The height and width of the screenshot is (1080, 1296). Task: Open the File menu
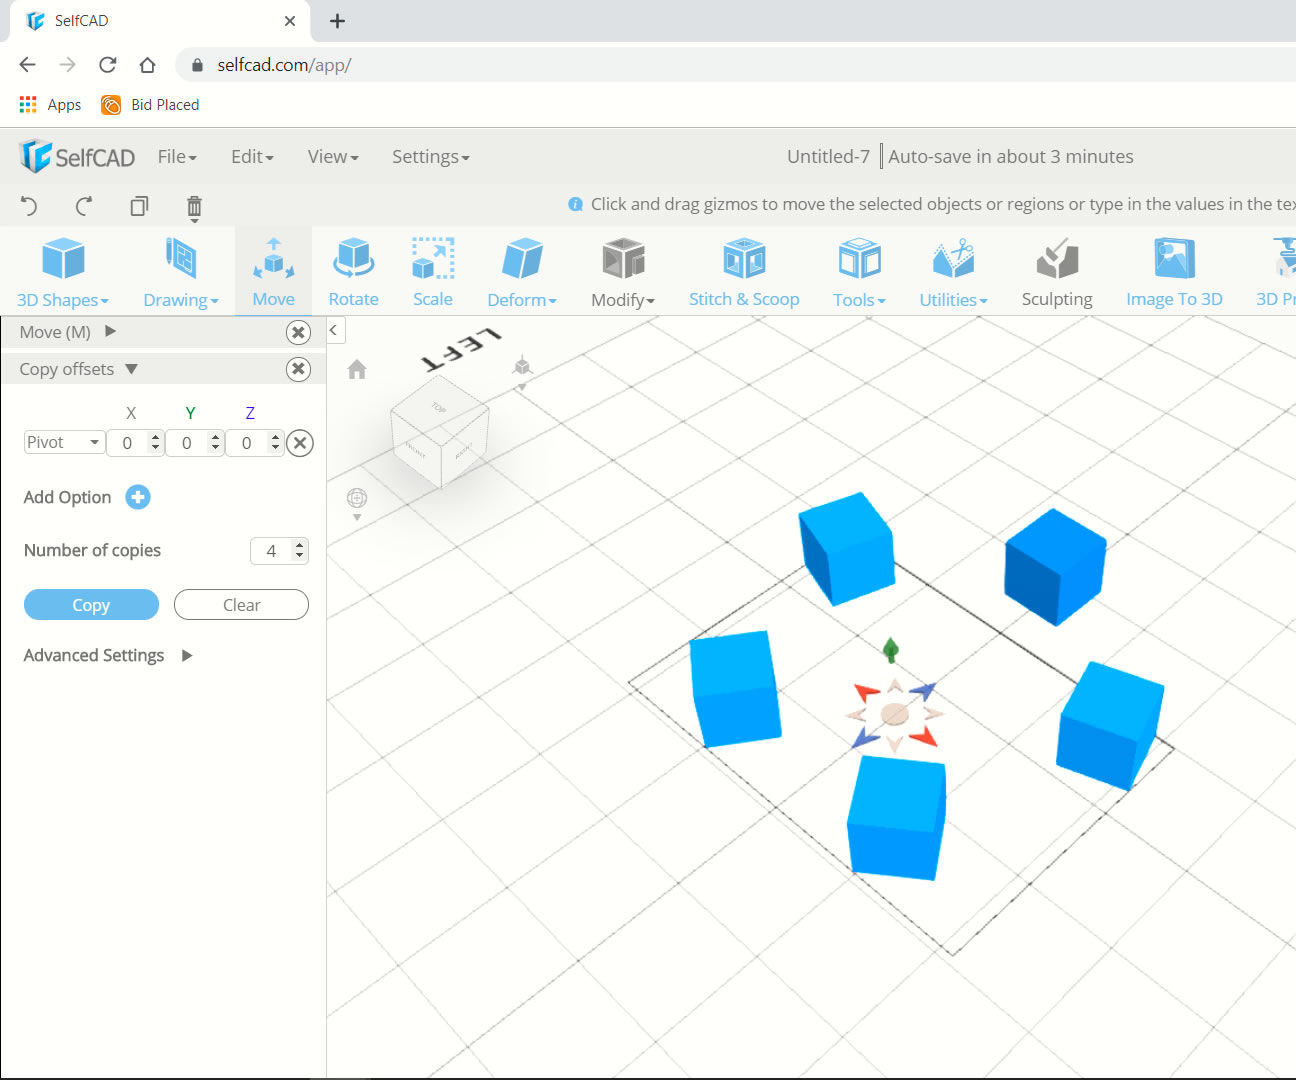[177, 157]
